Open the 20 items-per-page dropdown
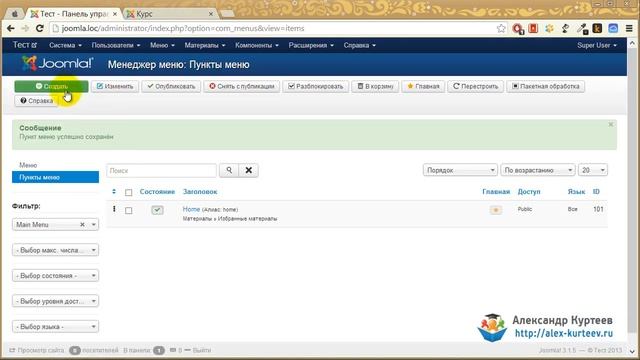 (x=593, y=170)
